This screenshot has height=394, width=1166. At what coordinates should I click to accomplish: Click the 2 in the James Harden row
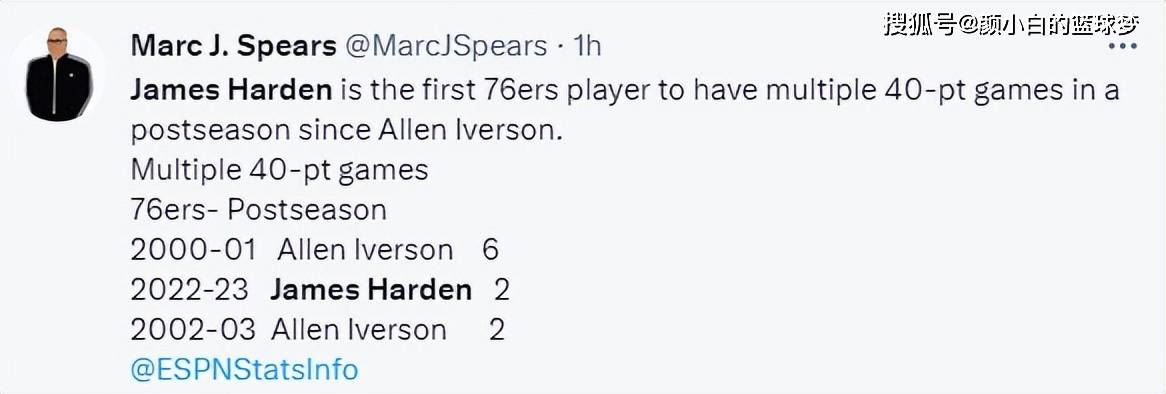pos(502,290)
